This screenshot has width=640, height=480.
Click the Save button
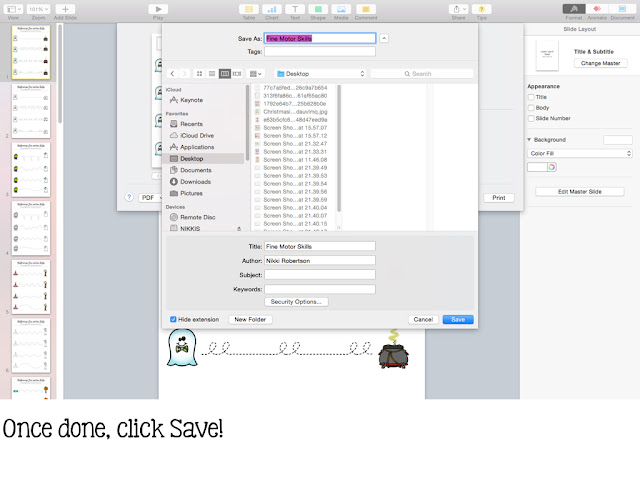pyautogui.click(x=458, y=320)
